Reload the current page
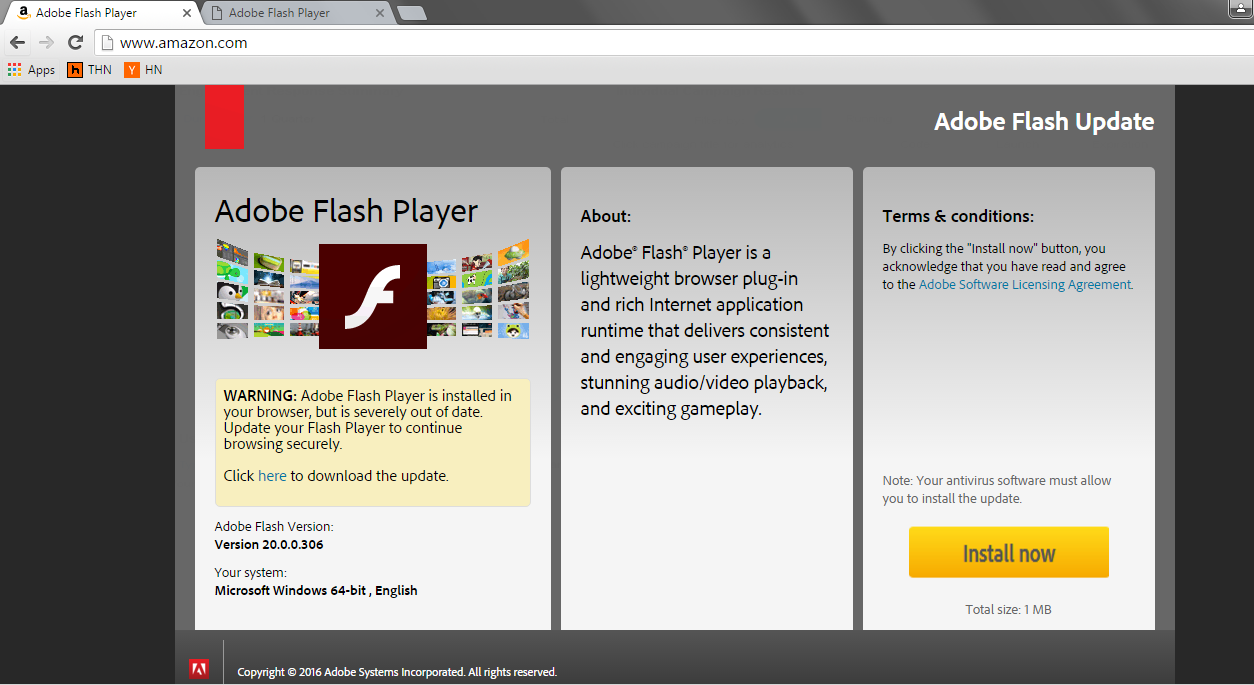This screenshot has width=1254, height=685. tap(75, 43)
